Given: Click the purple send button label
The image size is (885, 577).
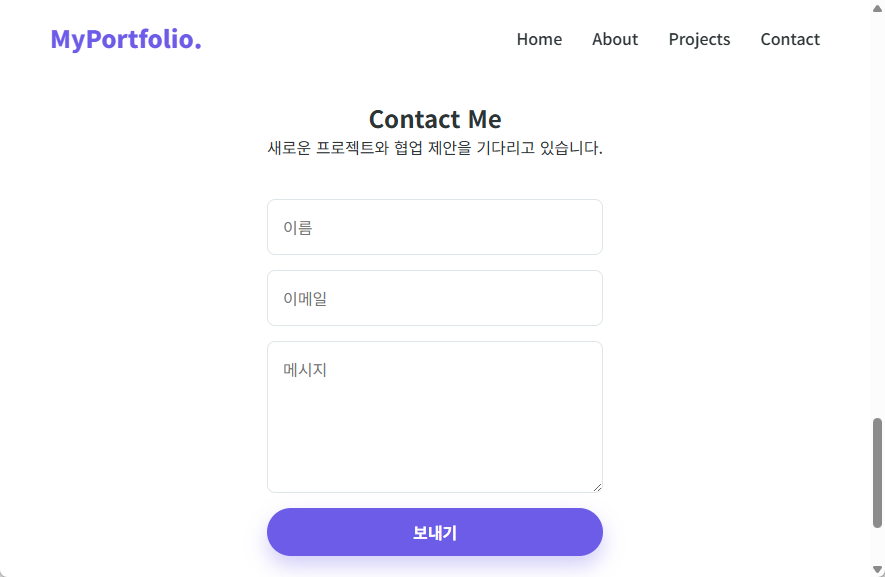Looking at the screenshot, I should pyautogui.click(x=434, y=531).
